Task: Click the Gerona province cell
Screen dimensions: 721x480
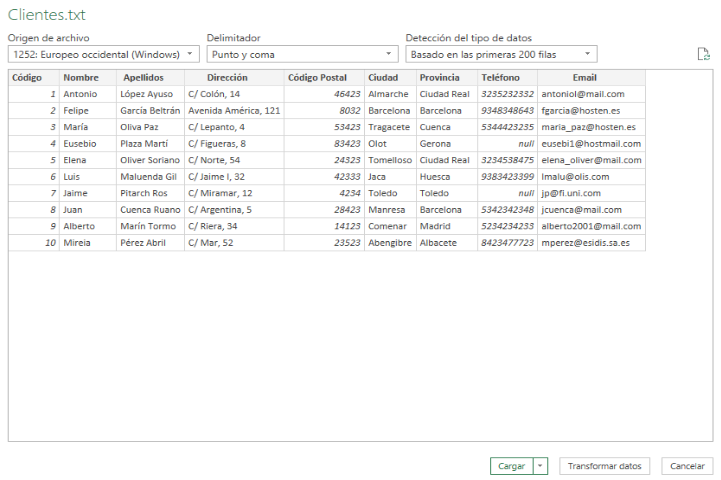Action: [447, 144]
